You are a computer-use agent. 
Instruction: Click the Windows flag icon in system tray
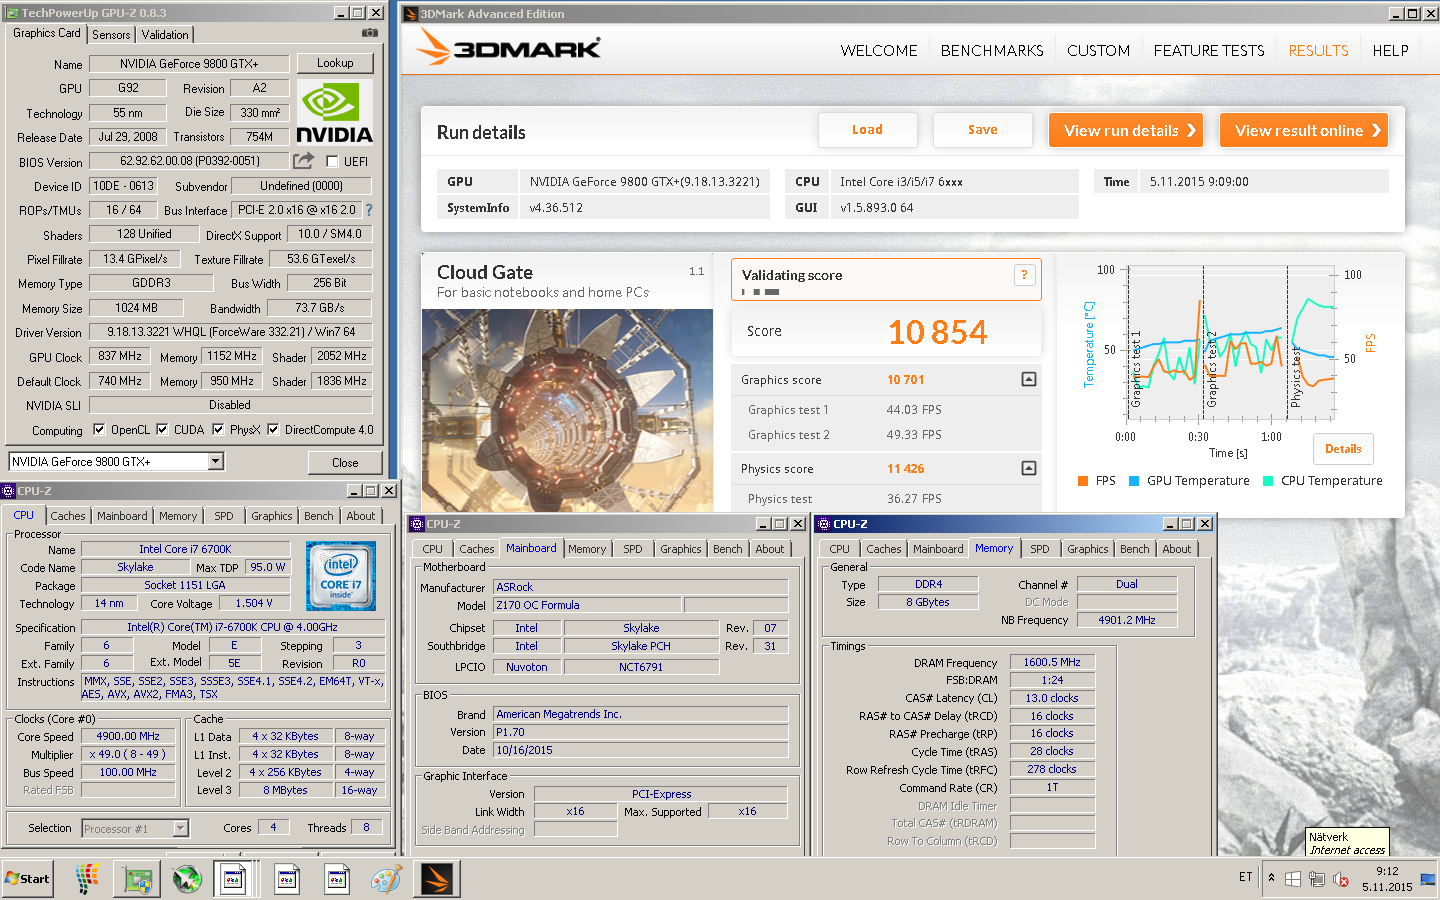tap(1293, 879)
